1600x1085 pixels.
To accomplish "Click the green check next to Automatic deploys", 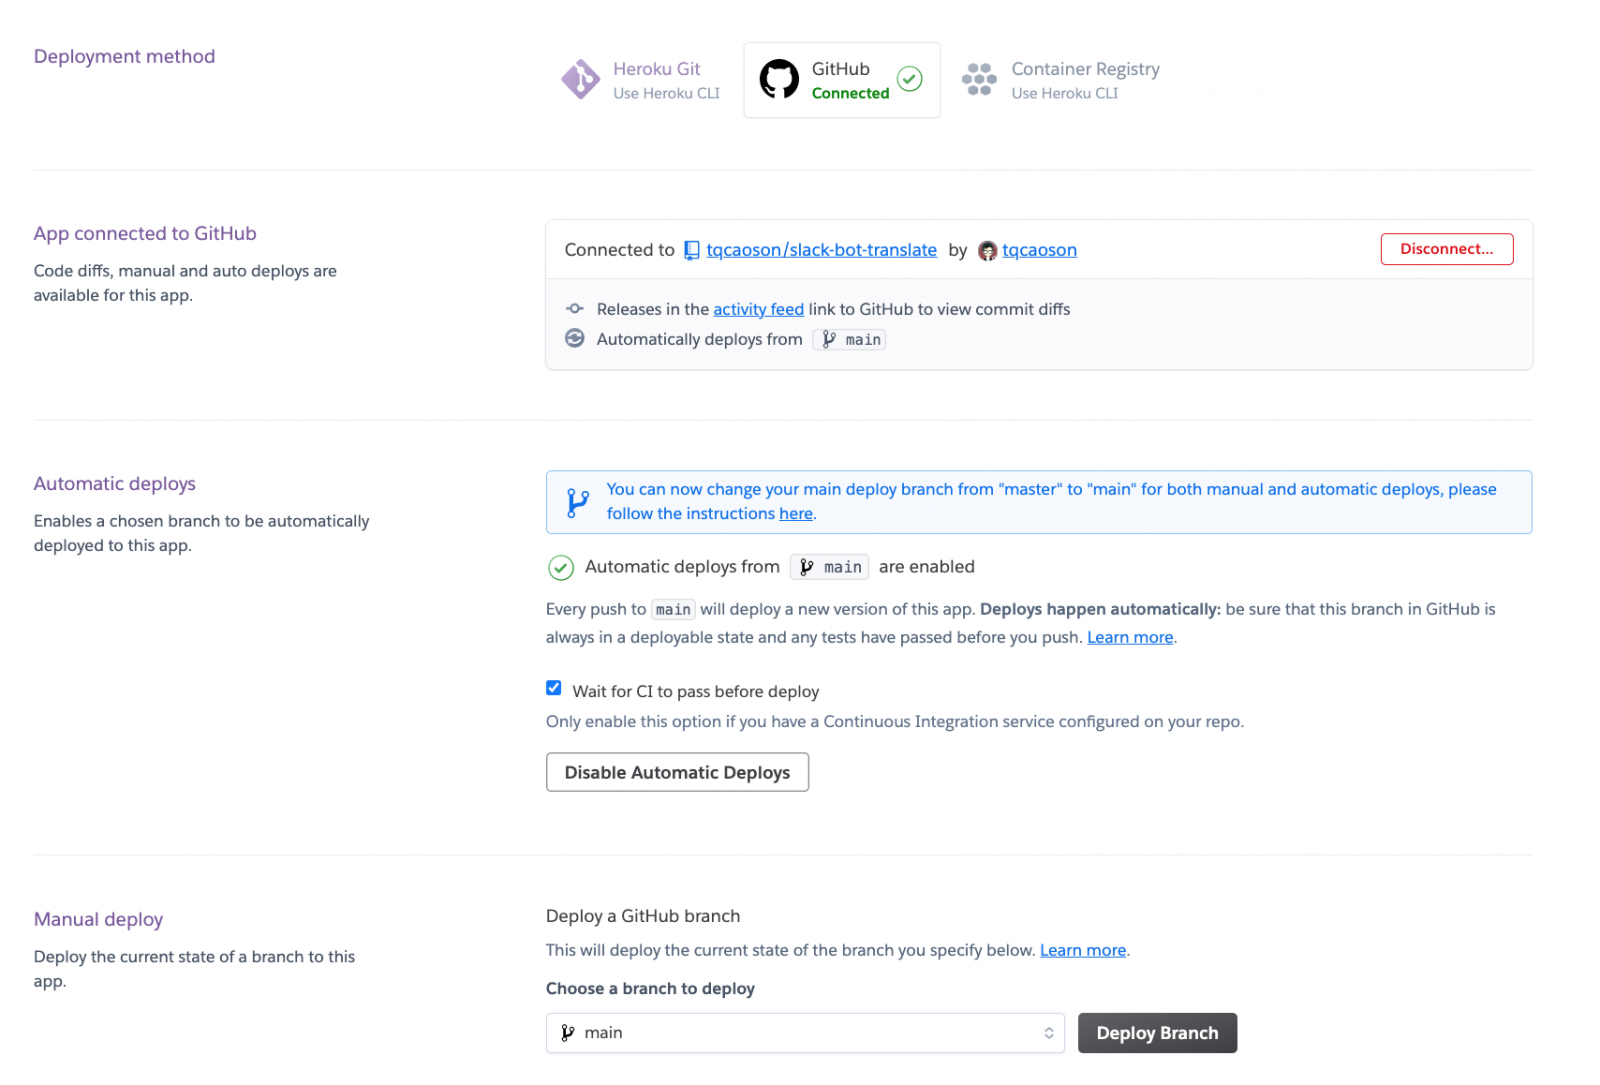I will point(561,568).
